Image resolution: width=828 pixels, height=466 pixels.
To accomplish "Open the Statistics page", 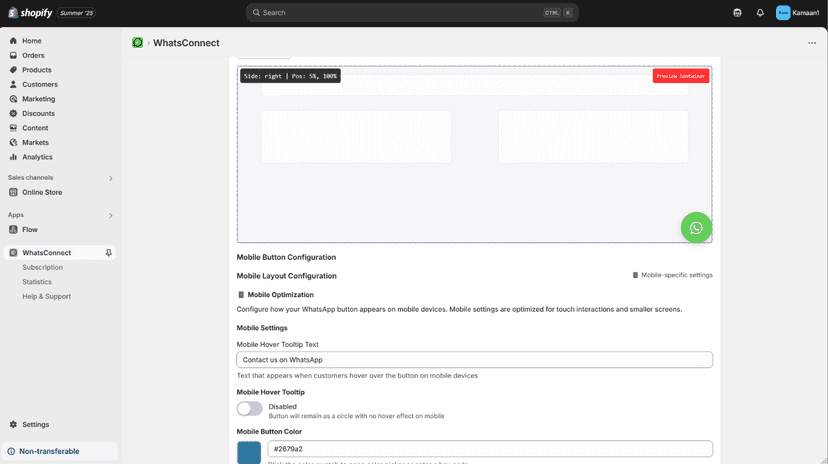I will pos(37,282).
